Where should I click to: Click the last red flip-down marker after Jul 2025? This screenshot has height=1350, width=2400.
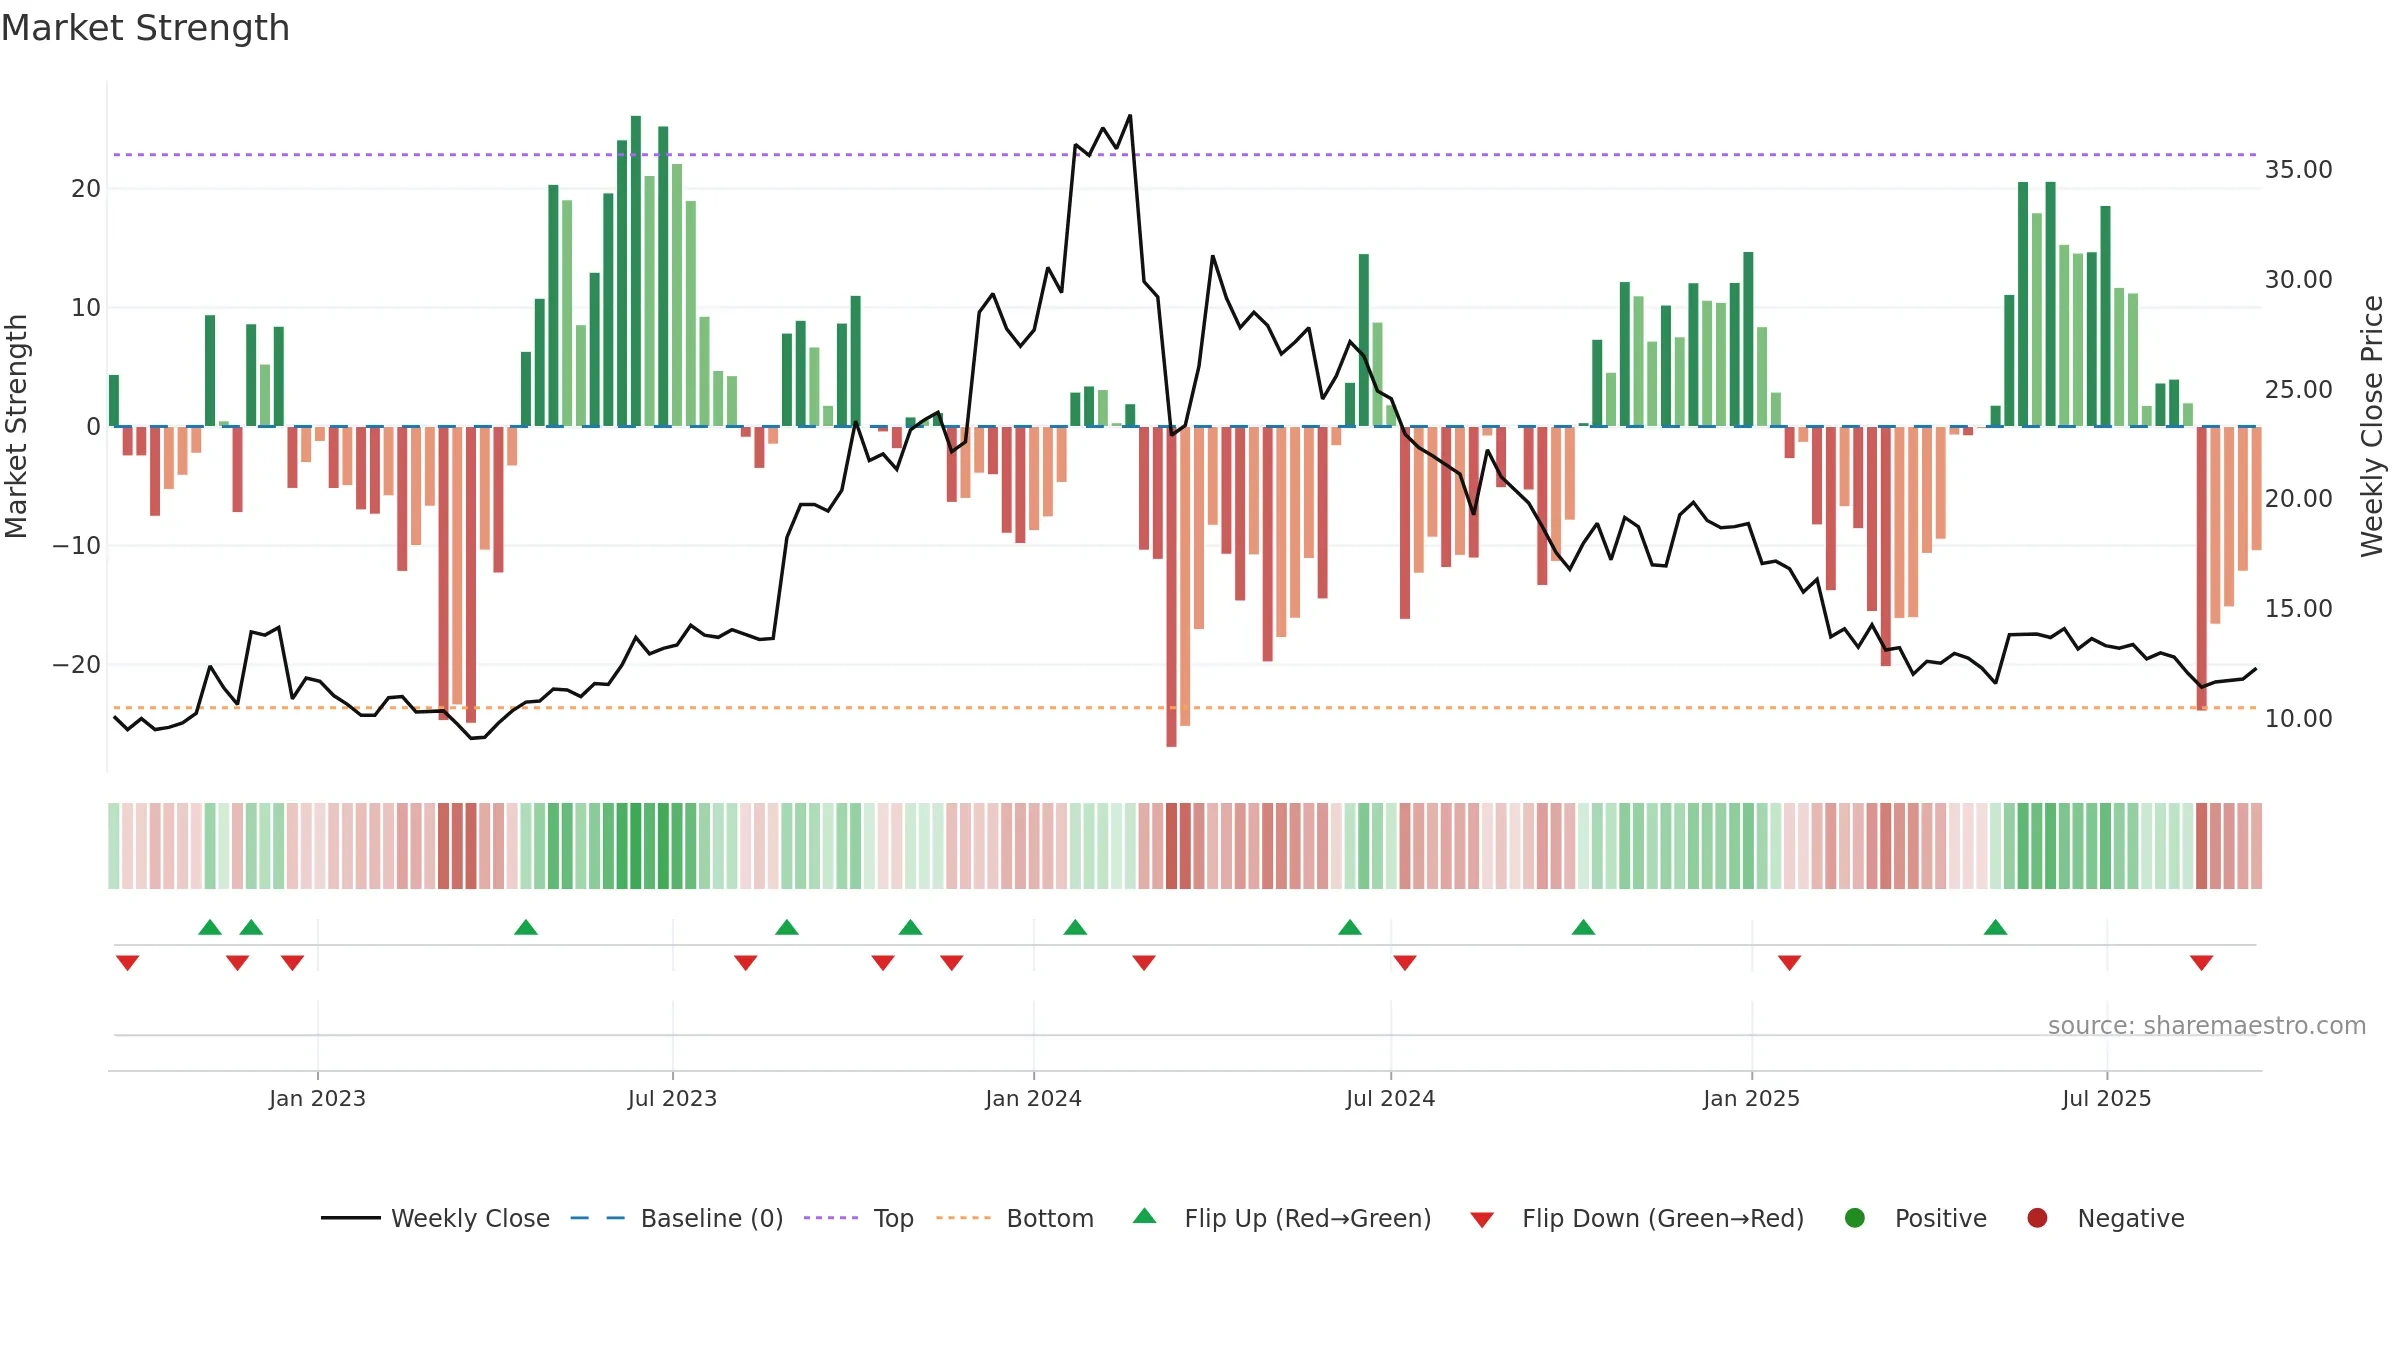tap(2201, 962)
